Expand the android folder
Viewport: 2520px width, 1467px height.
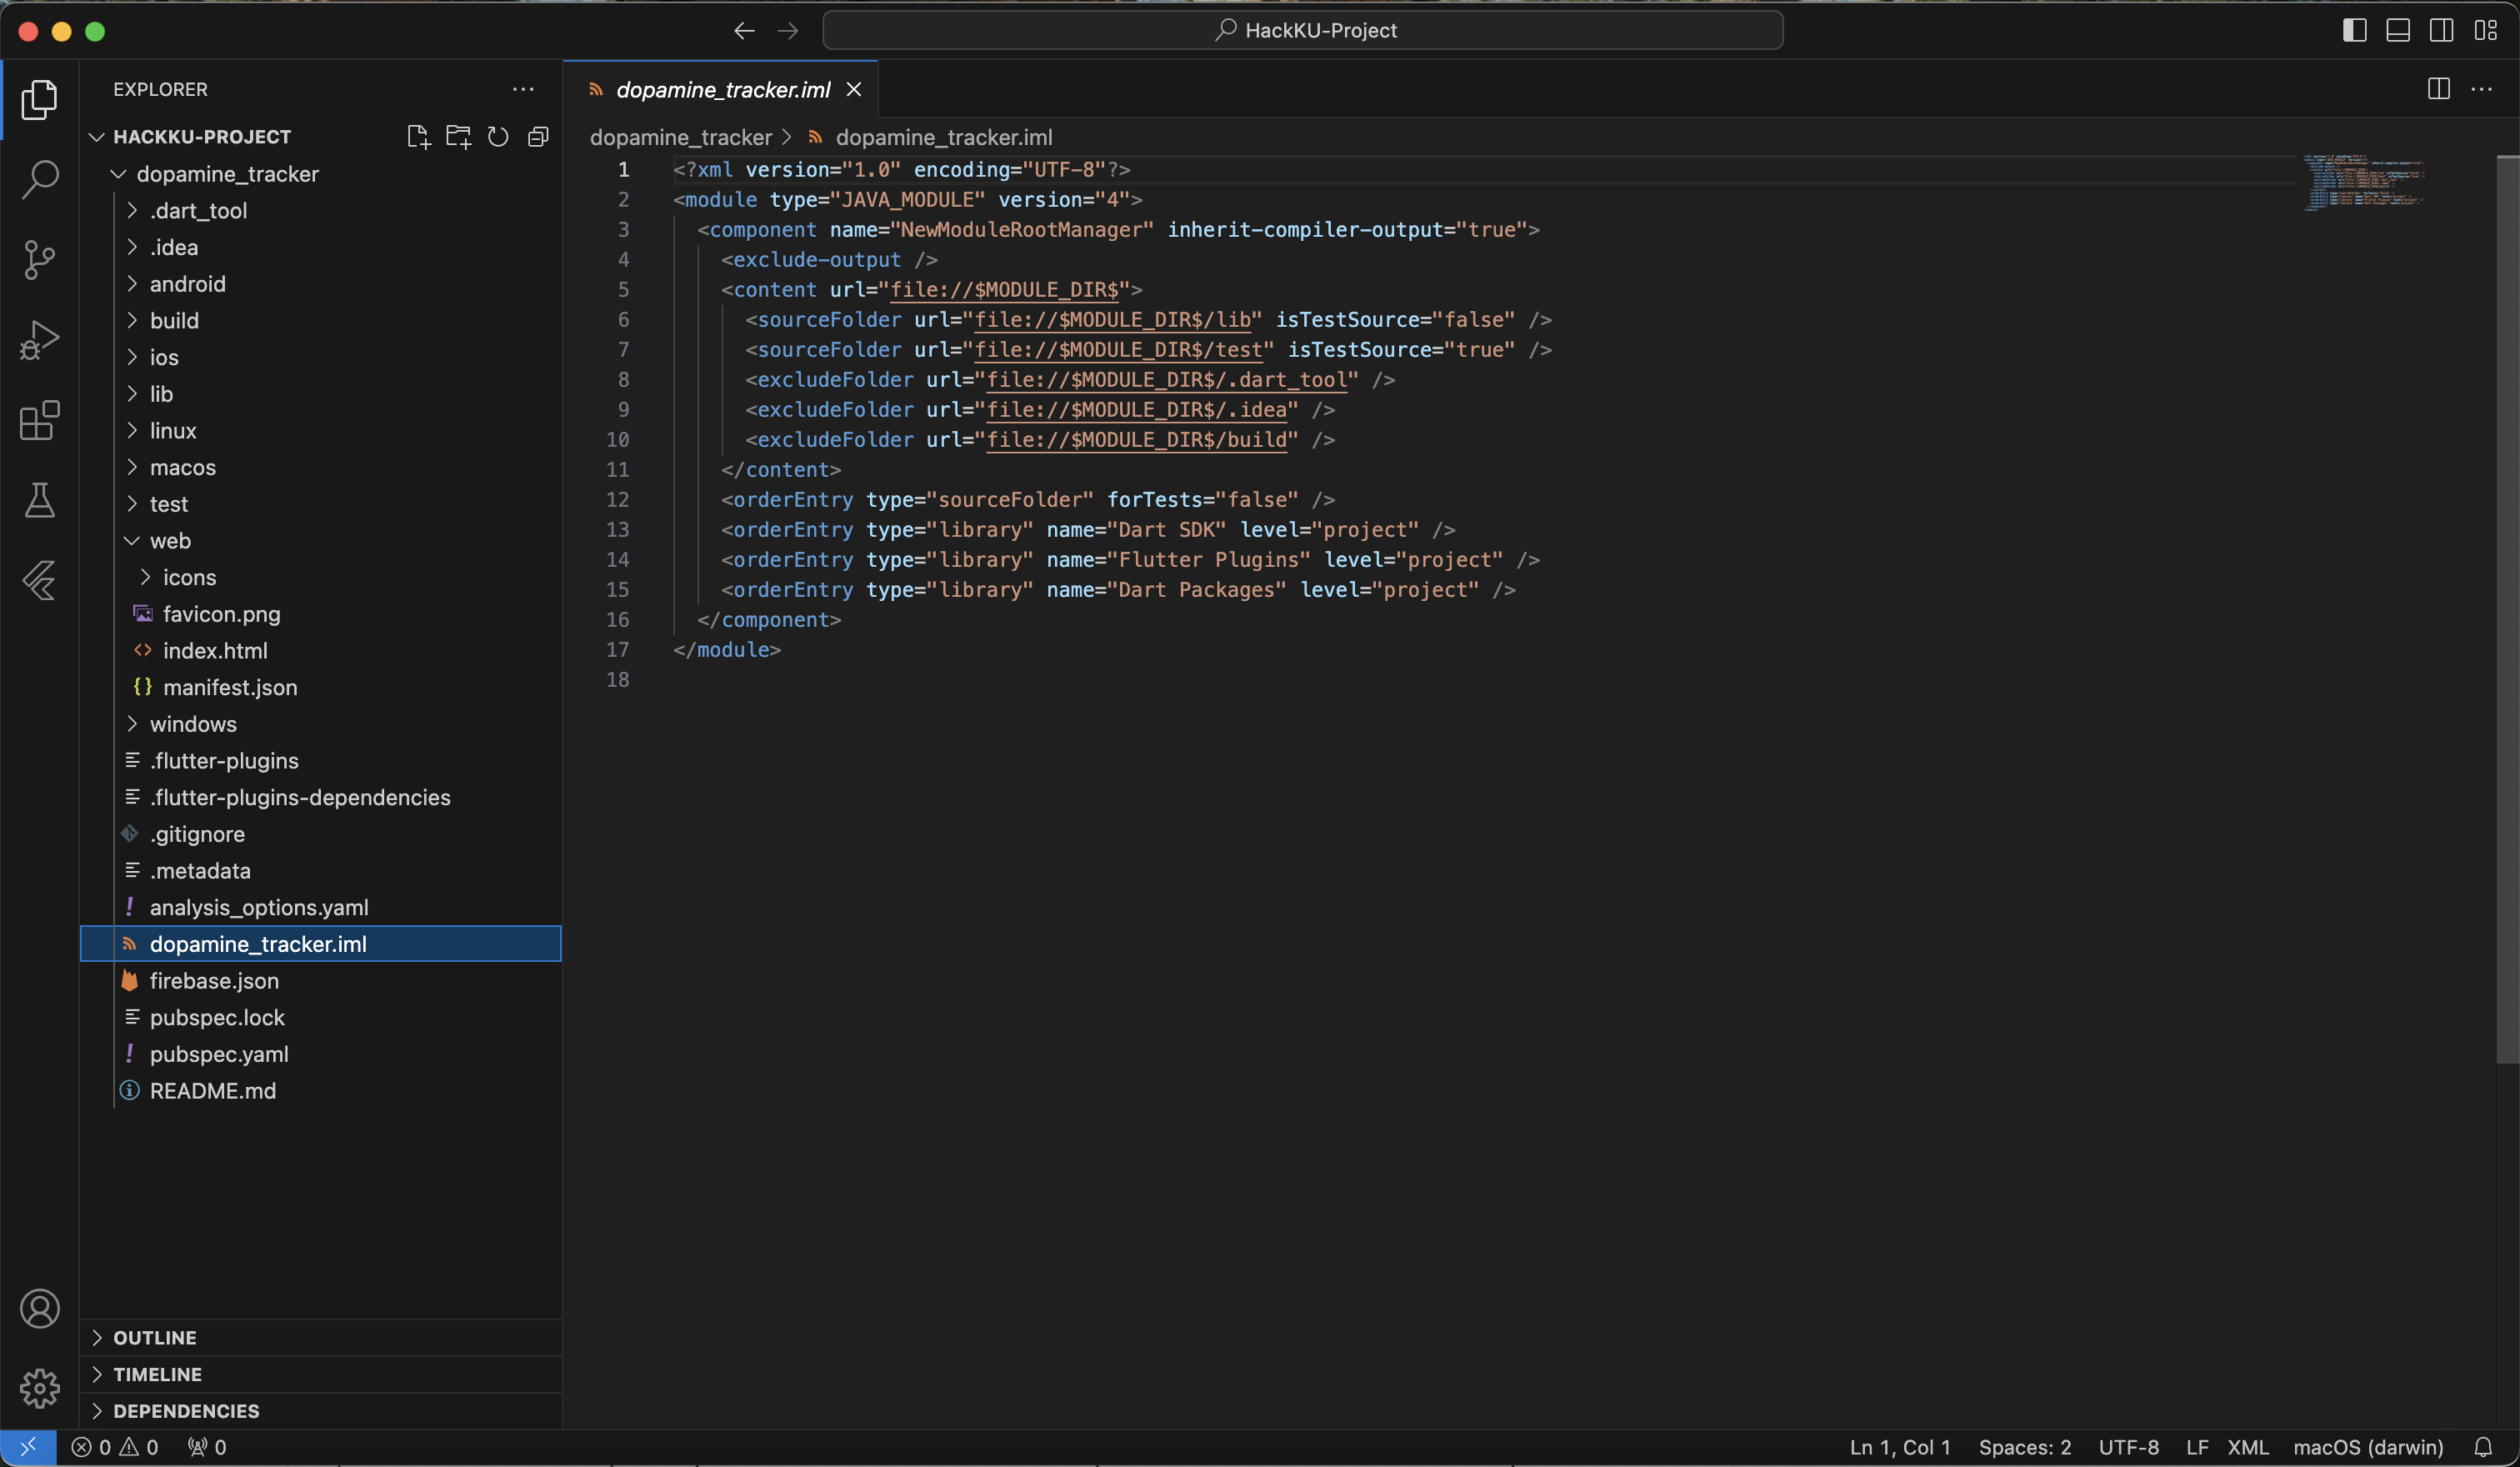(x=187, y=284)
